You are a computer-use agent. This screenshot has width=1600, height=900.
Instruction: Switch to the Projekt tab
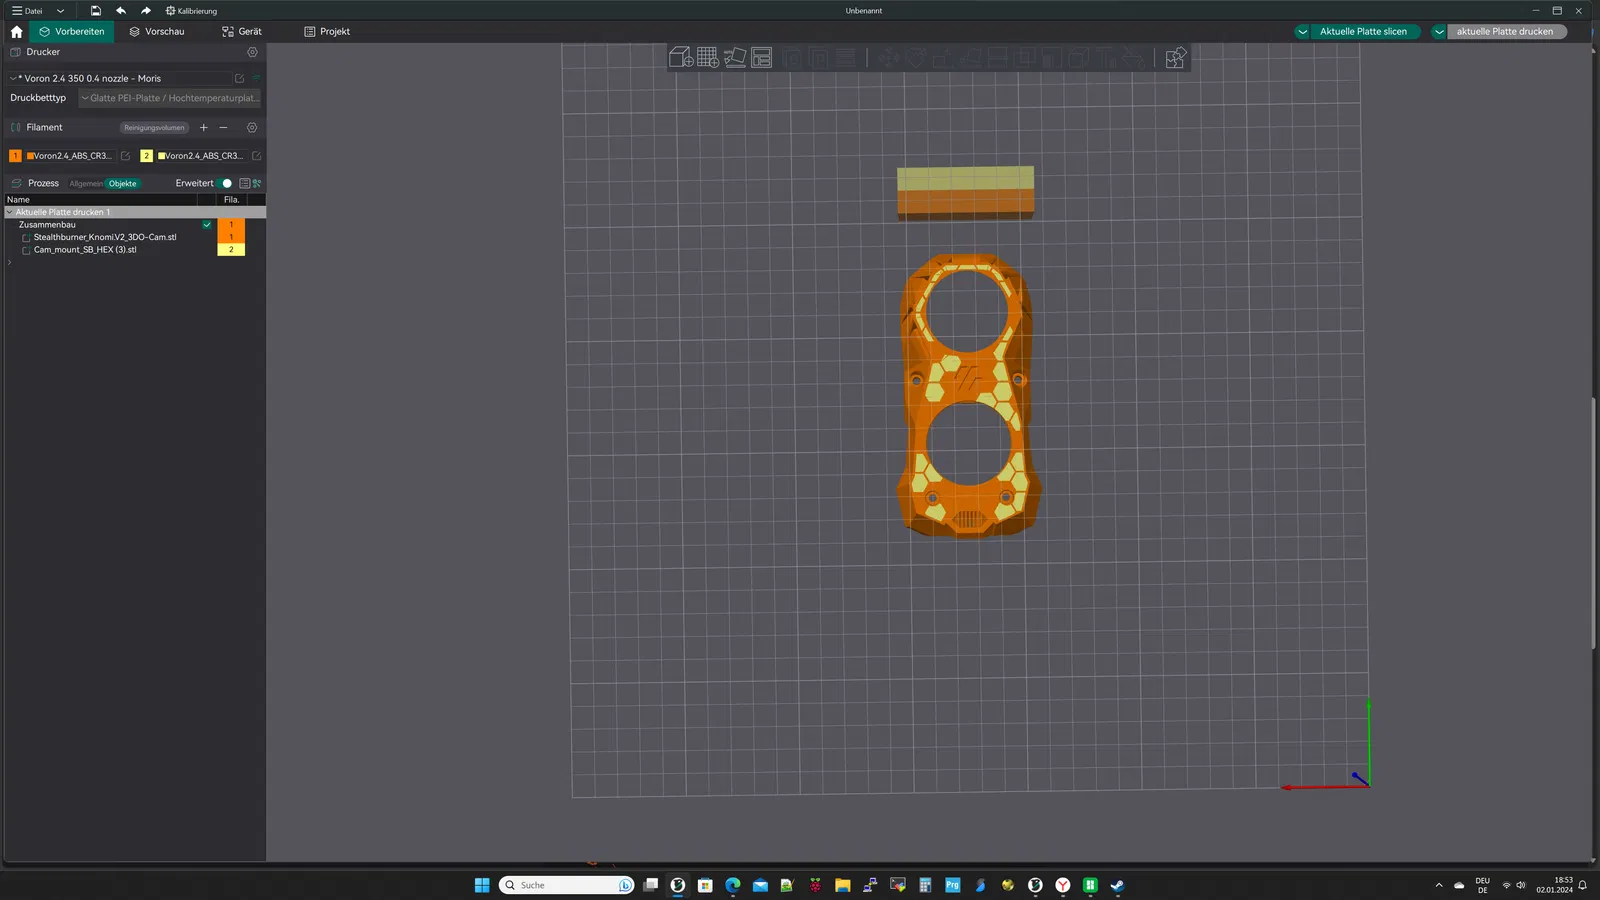pos(327,32)
